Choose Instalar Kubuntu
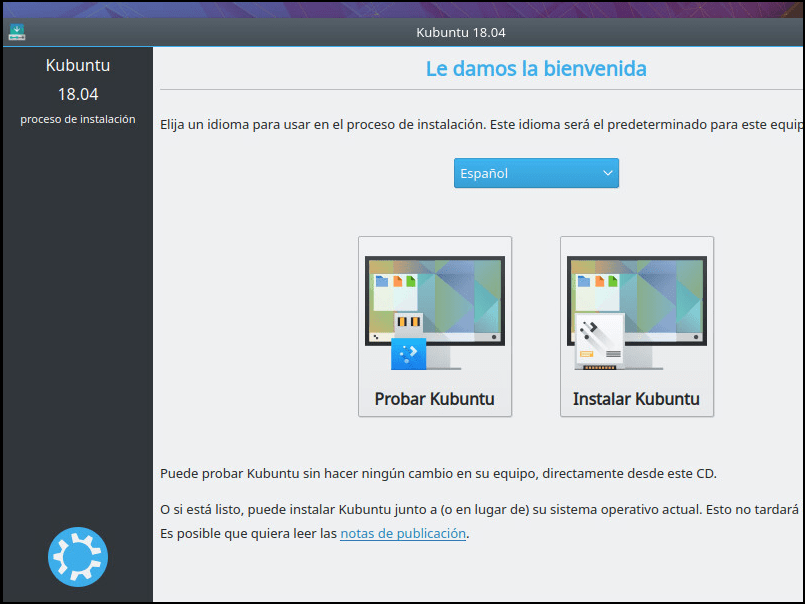 [x=636, y=398]
